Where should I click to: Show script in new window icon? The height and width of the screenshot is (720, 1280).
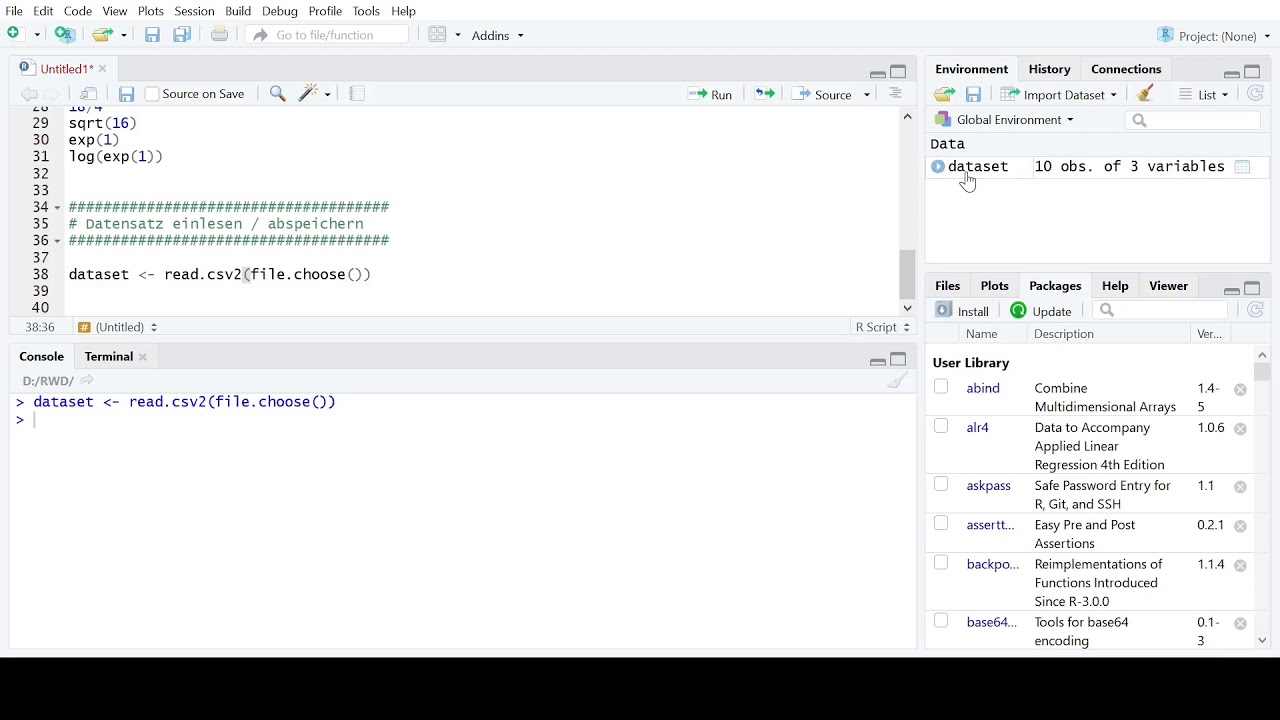(x=89, y=94)
